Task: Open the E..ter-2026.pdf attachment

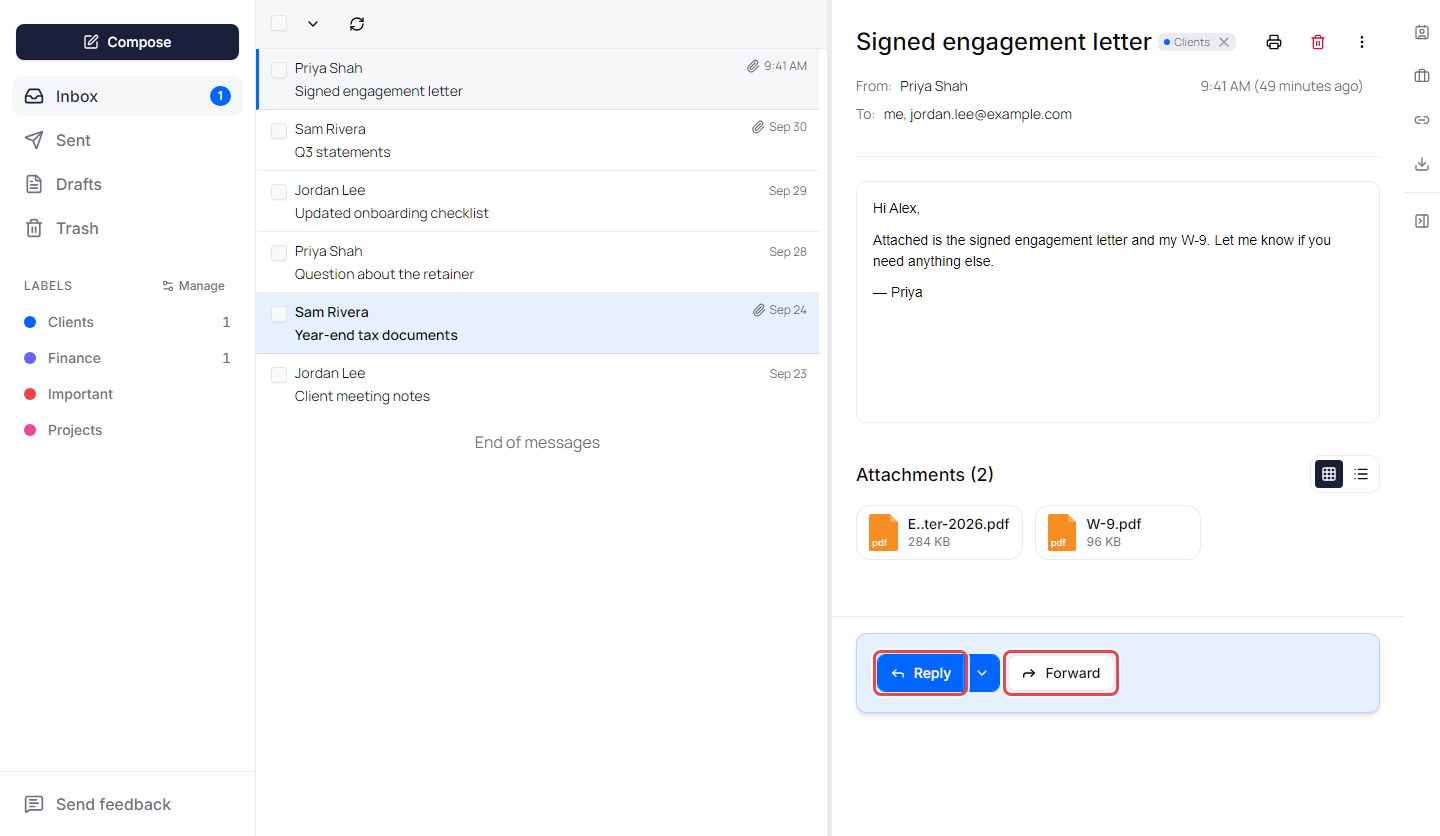Action: tap(939, 532)
